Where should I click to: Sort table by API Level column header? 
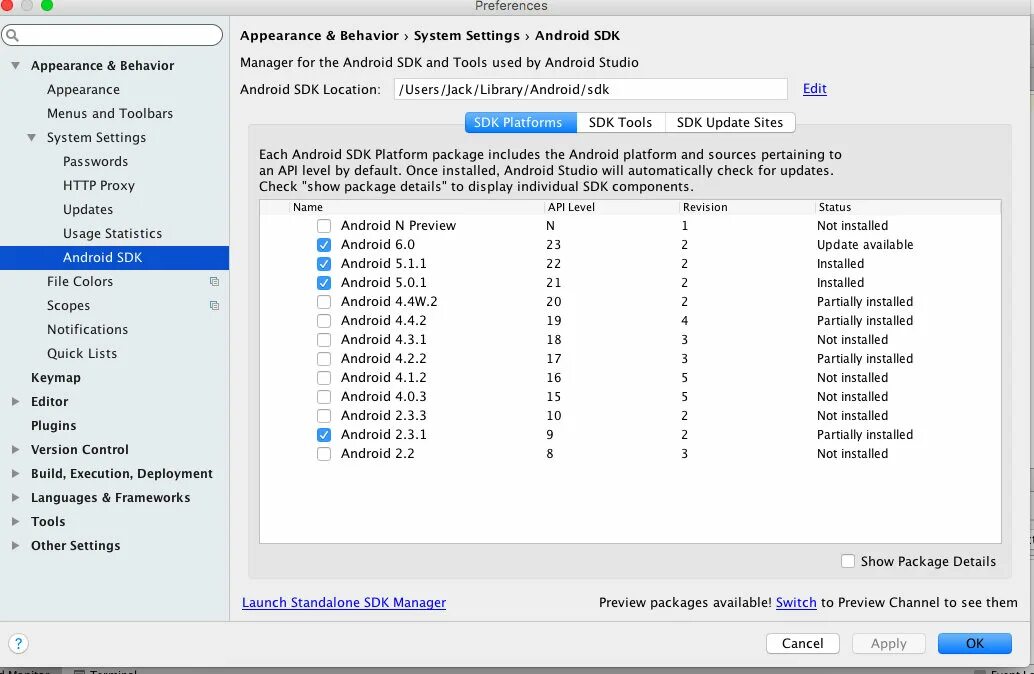point(612,207)
